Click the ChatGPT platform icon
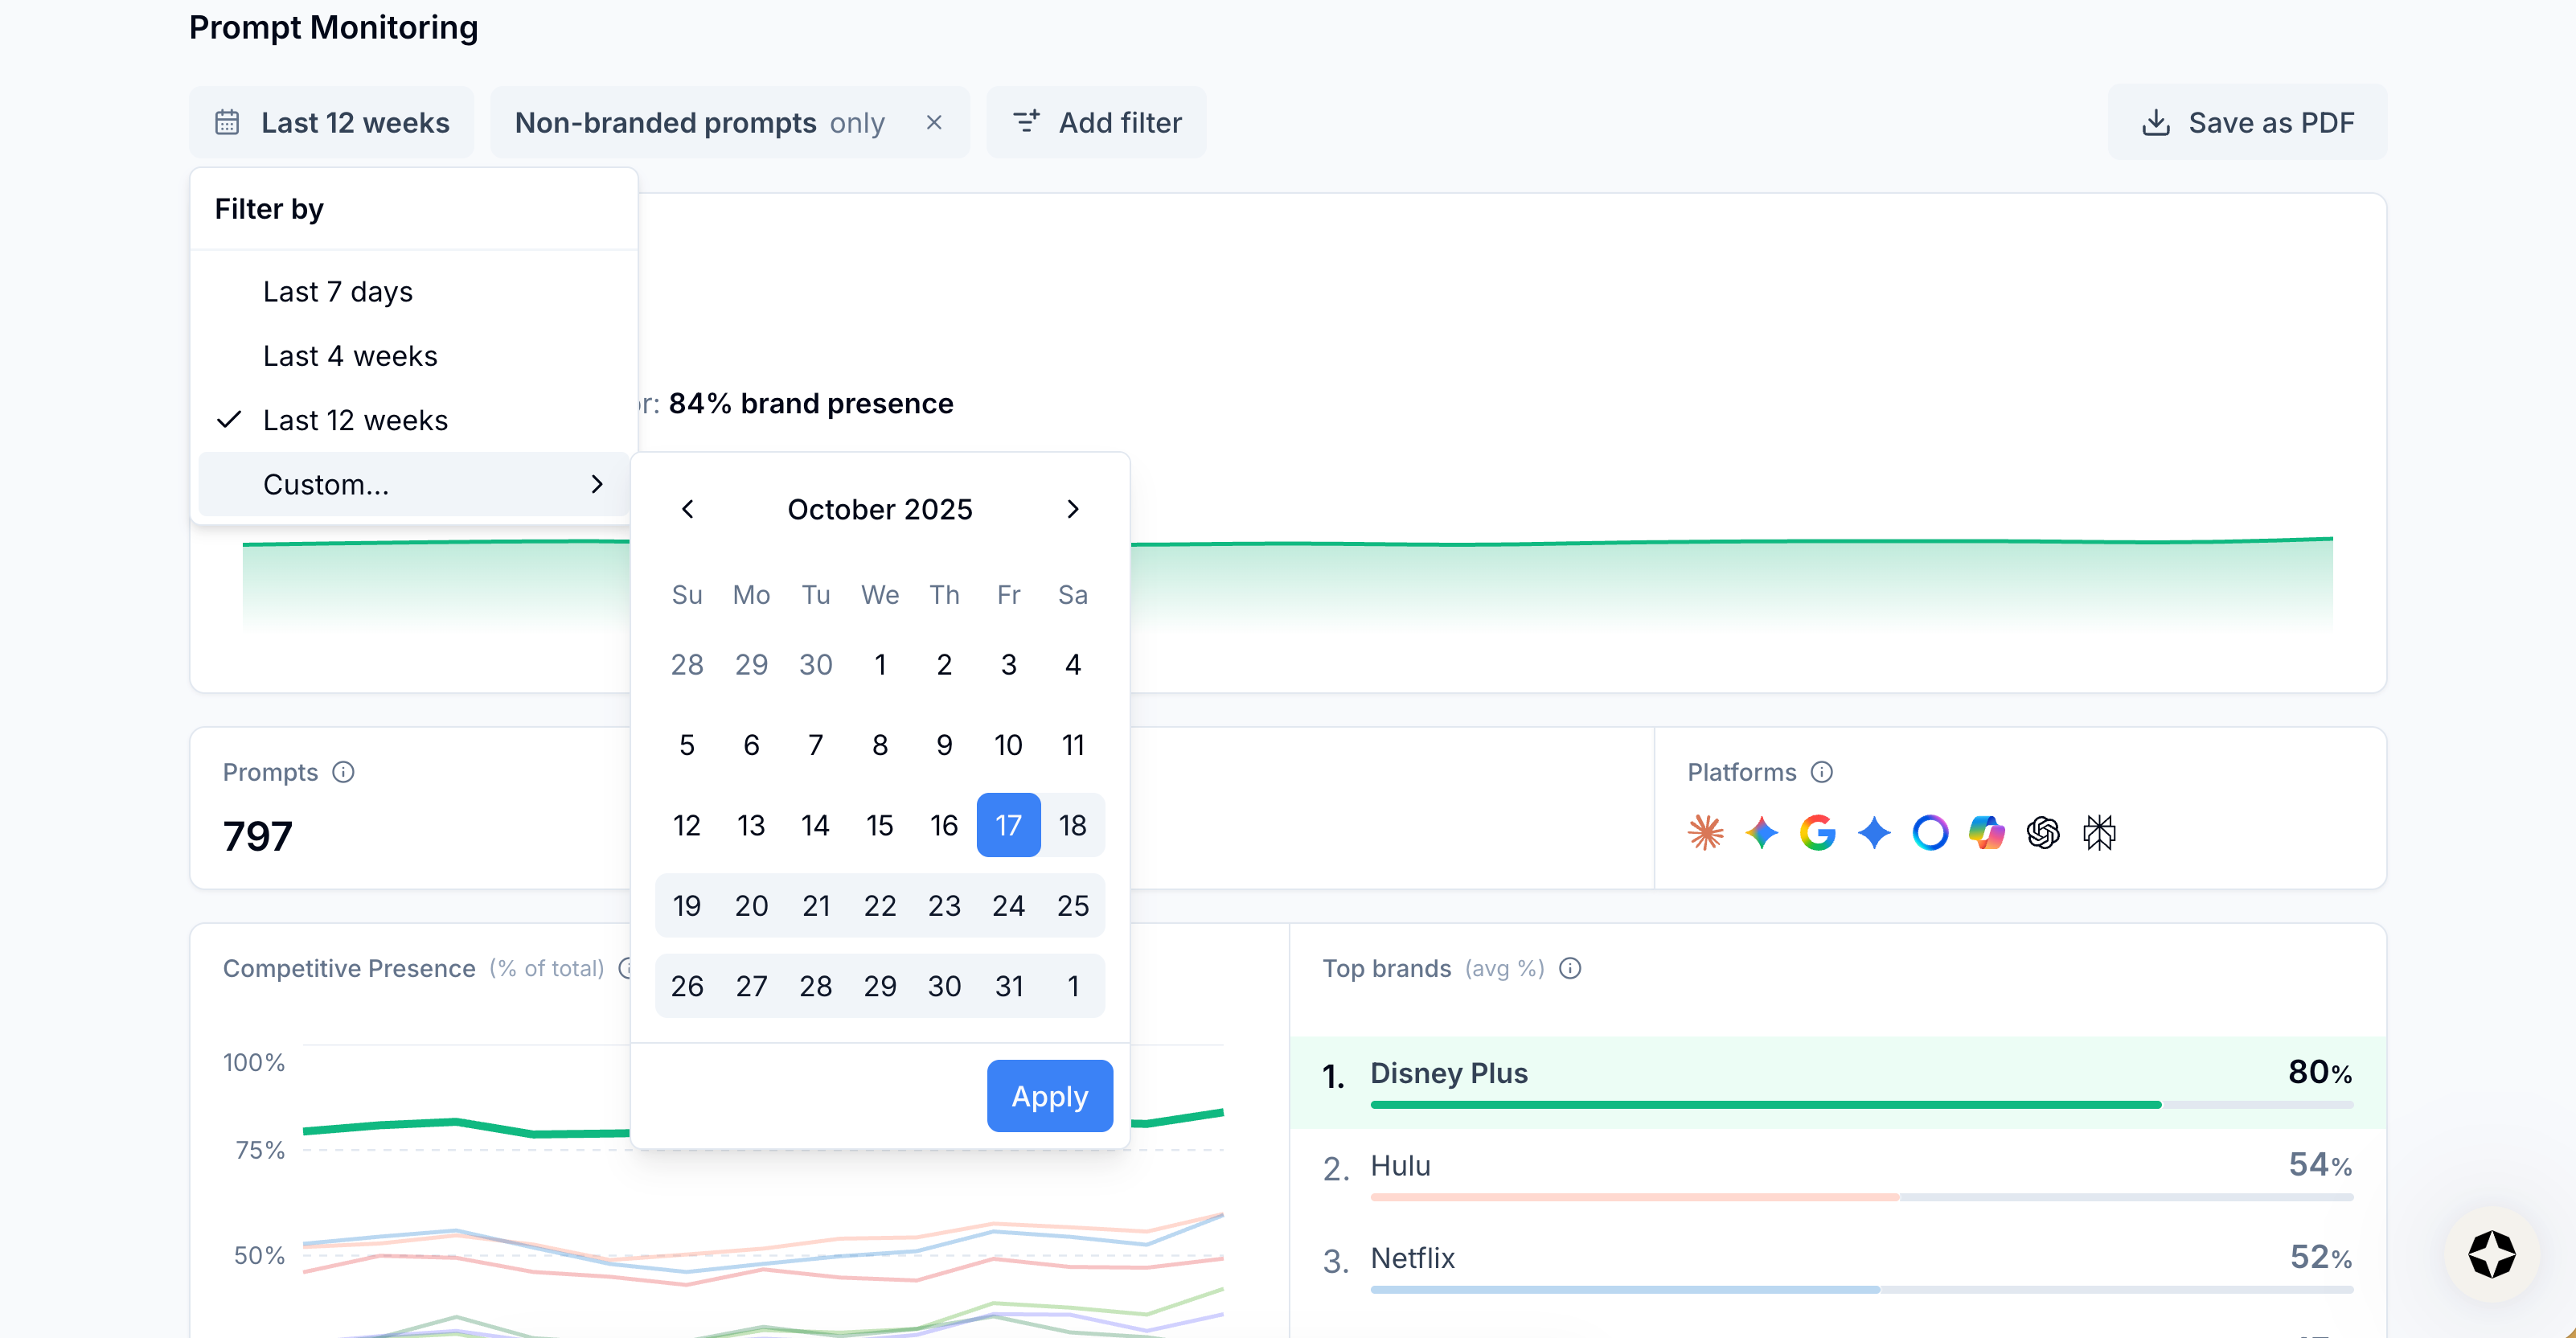The height and width of the screenshot is (1338, 2576). (2043, 832)
